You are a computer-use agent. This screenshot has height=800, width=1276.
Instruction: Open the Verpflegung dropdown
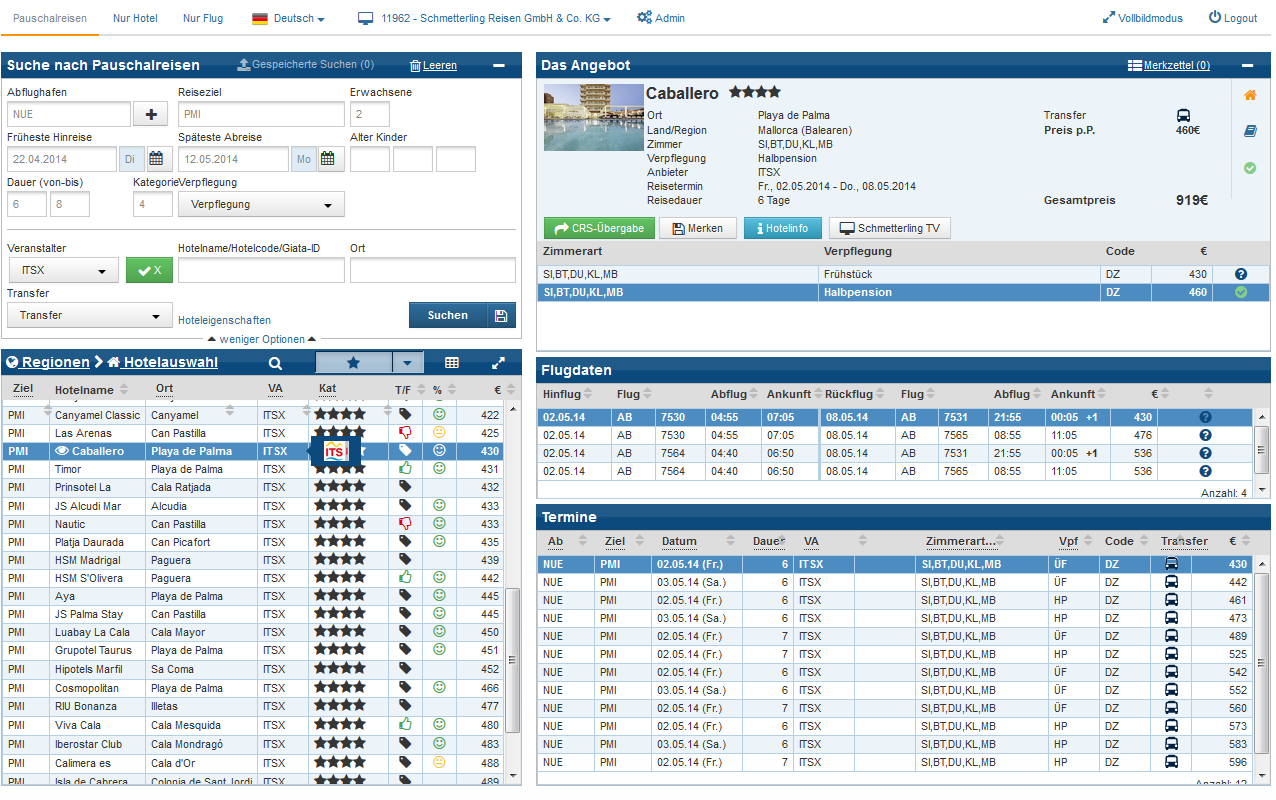261,204
